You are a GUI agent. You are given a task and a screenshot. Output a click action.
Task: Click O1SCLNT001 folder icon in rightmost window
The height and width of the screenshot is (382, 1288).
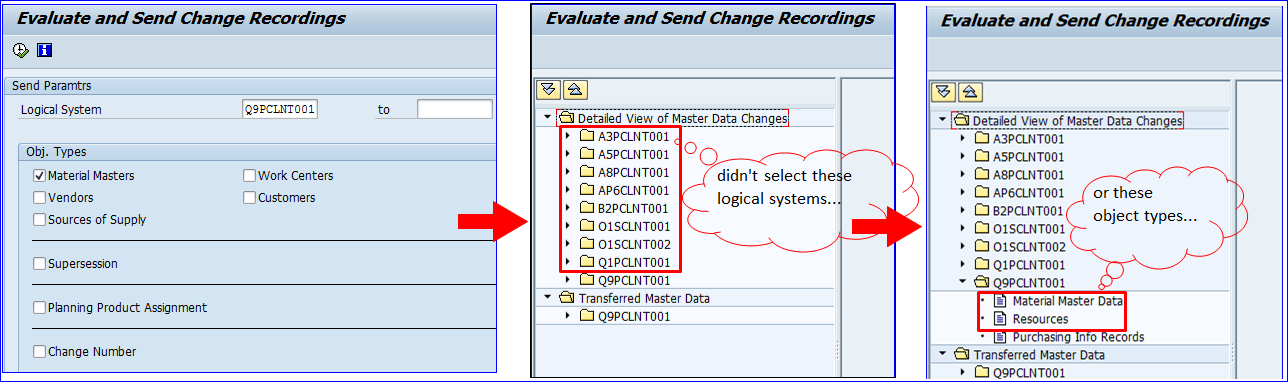pos(982,228)
